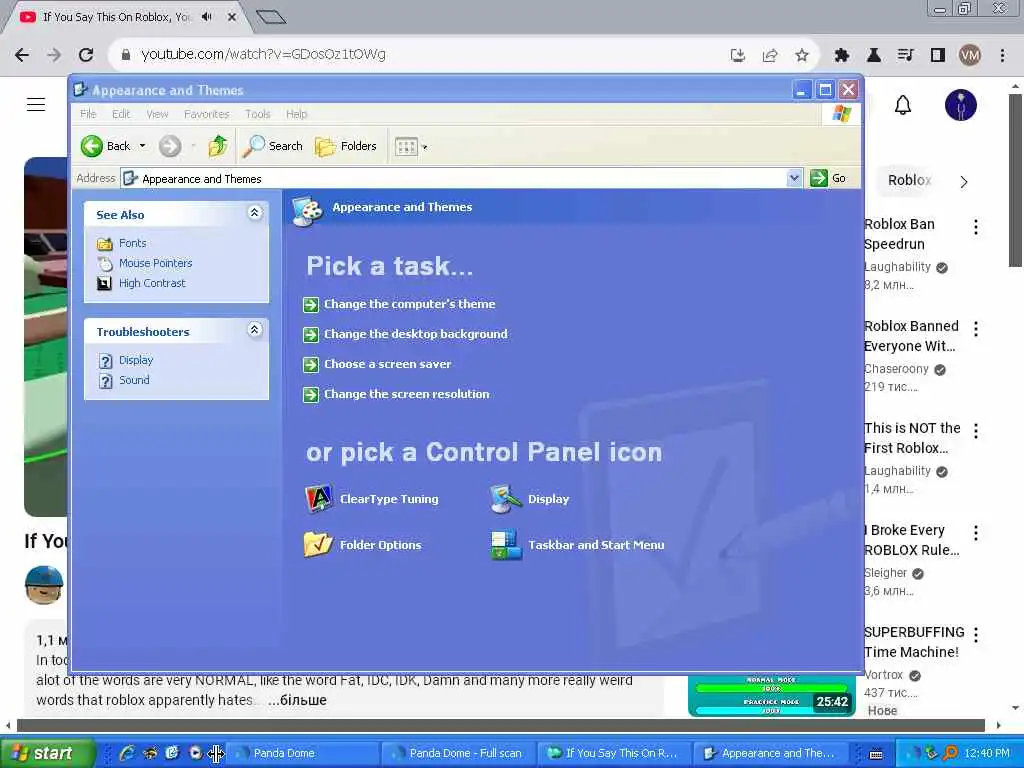Image resolution: width=1024 pixels, height=768 pixels.
Task: Click the install/download icon in the address bar
Action: (738, 56)
